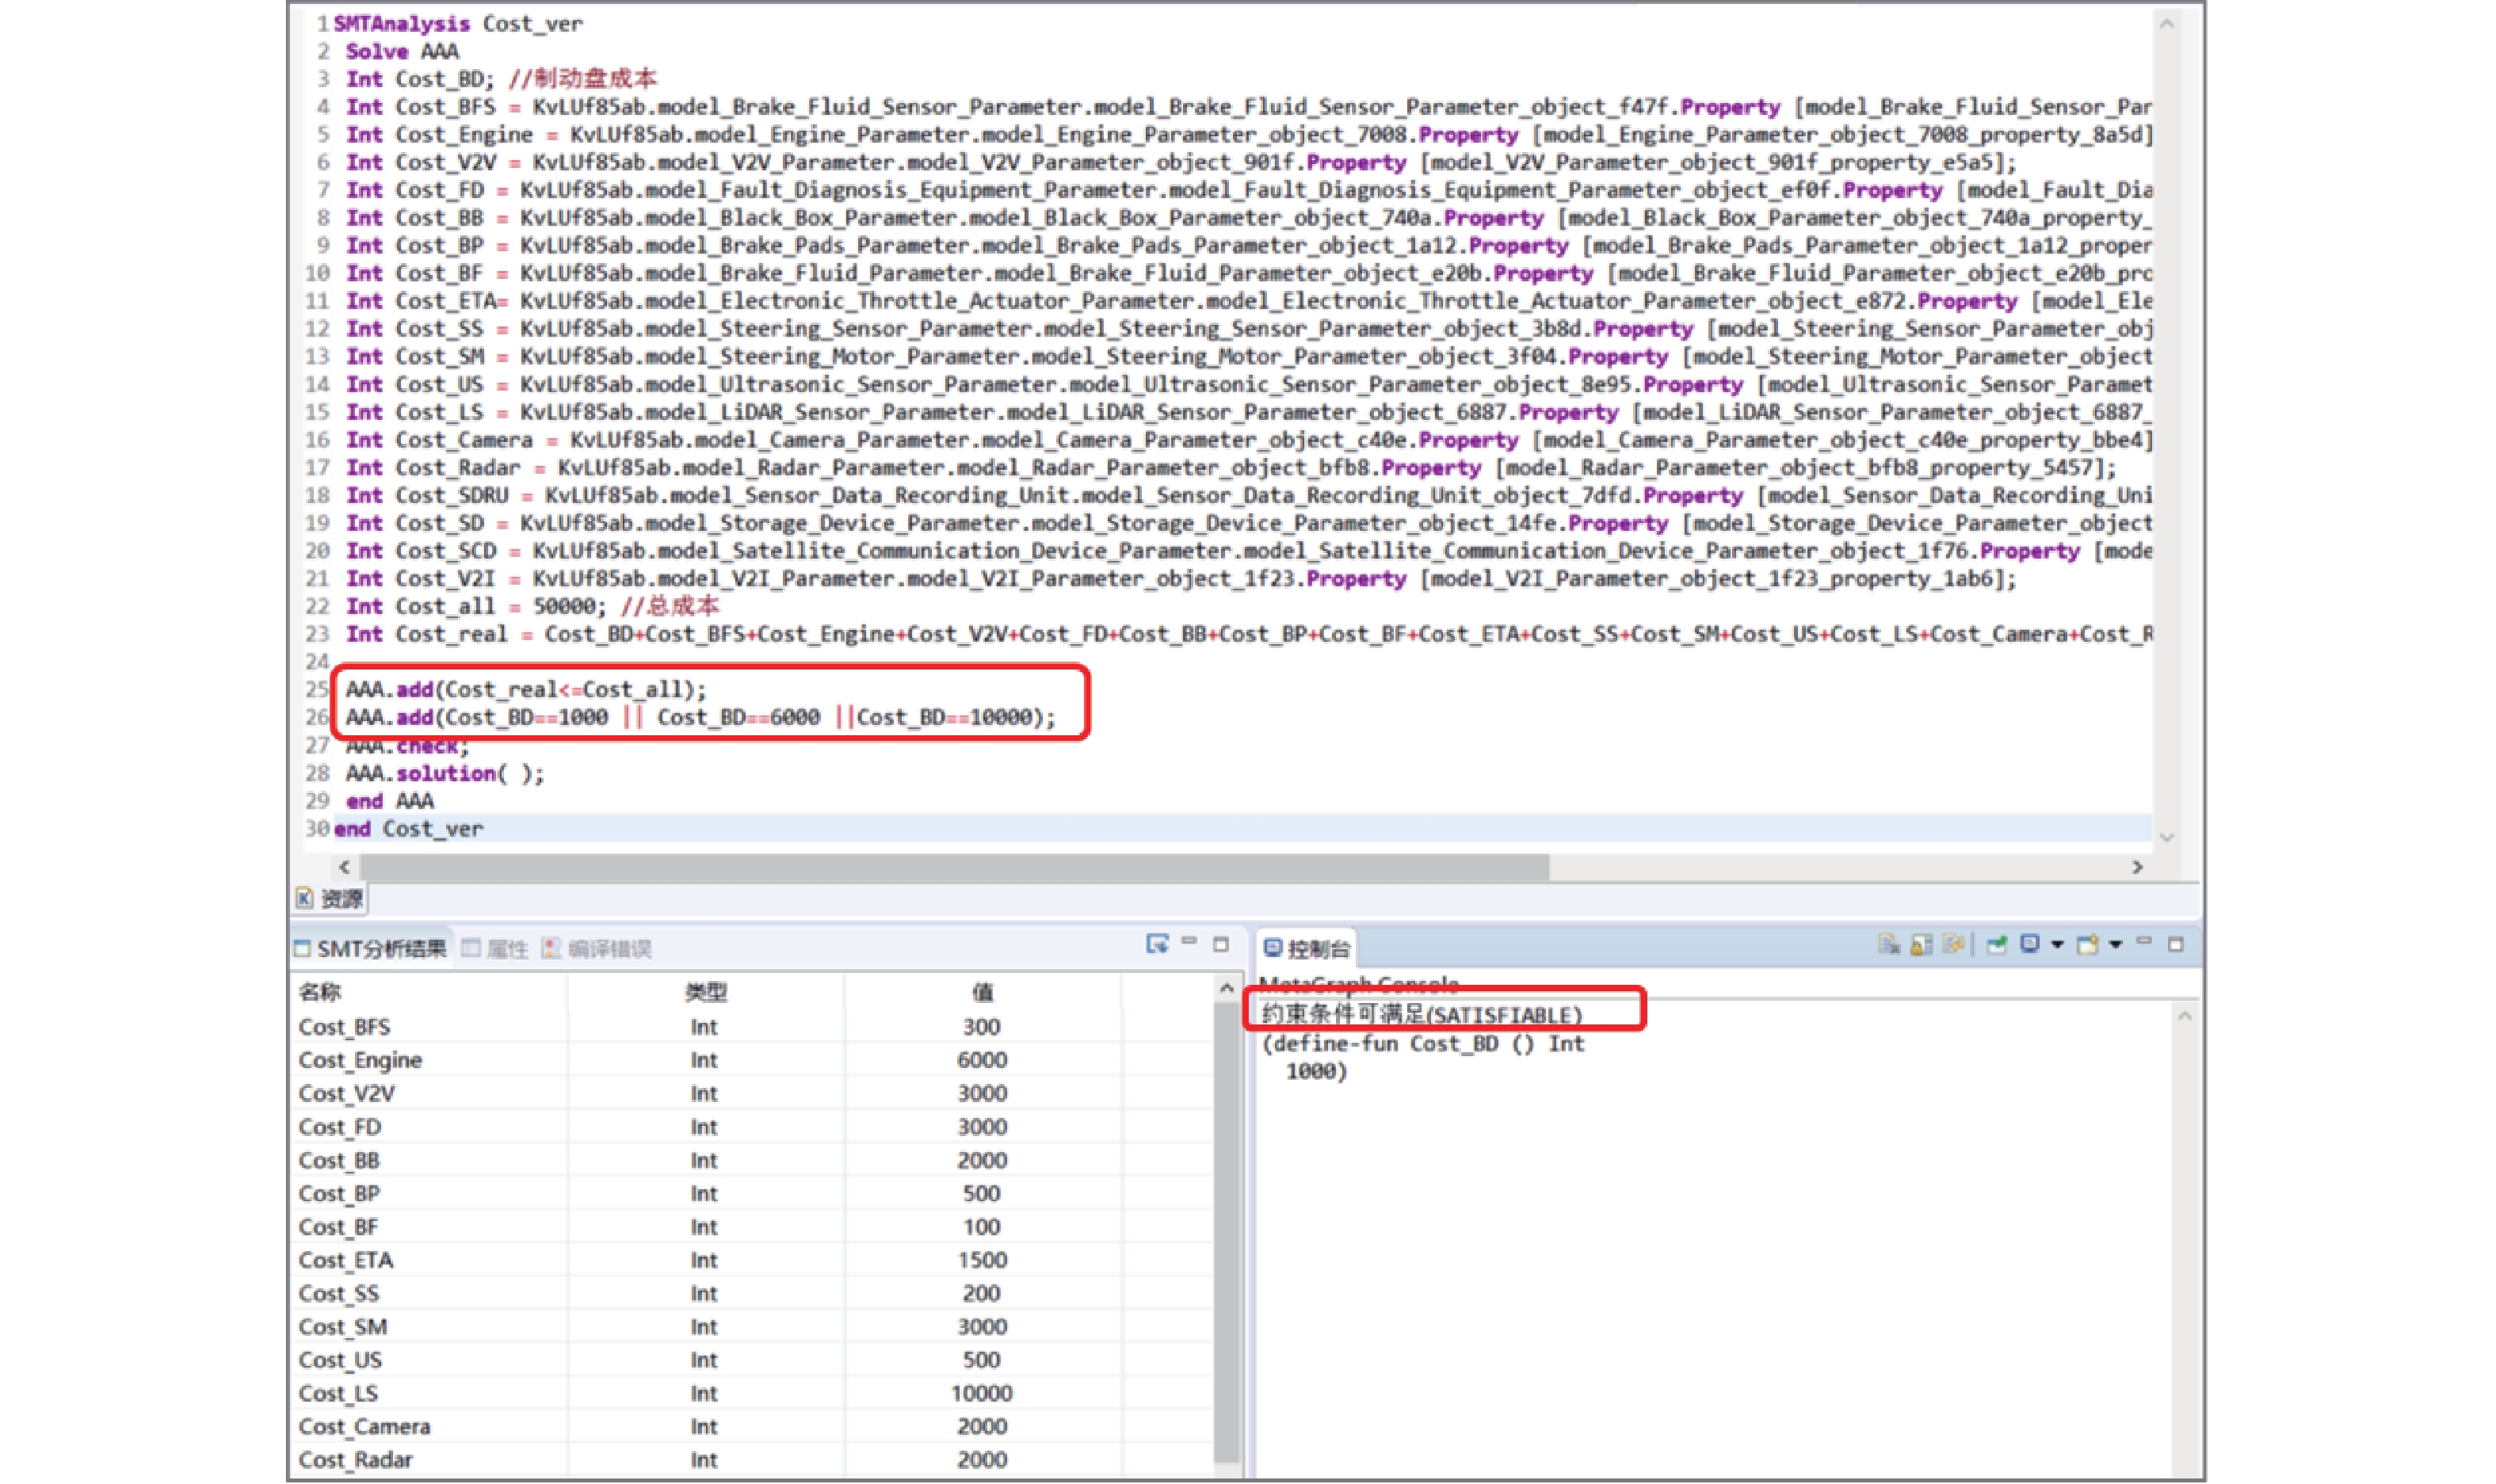Click results table scrollbar up arrow
This screenshot has width=2496, height=1484.
(1227, 988)
